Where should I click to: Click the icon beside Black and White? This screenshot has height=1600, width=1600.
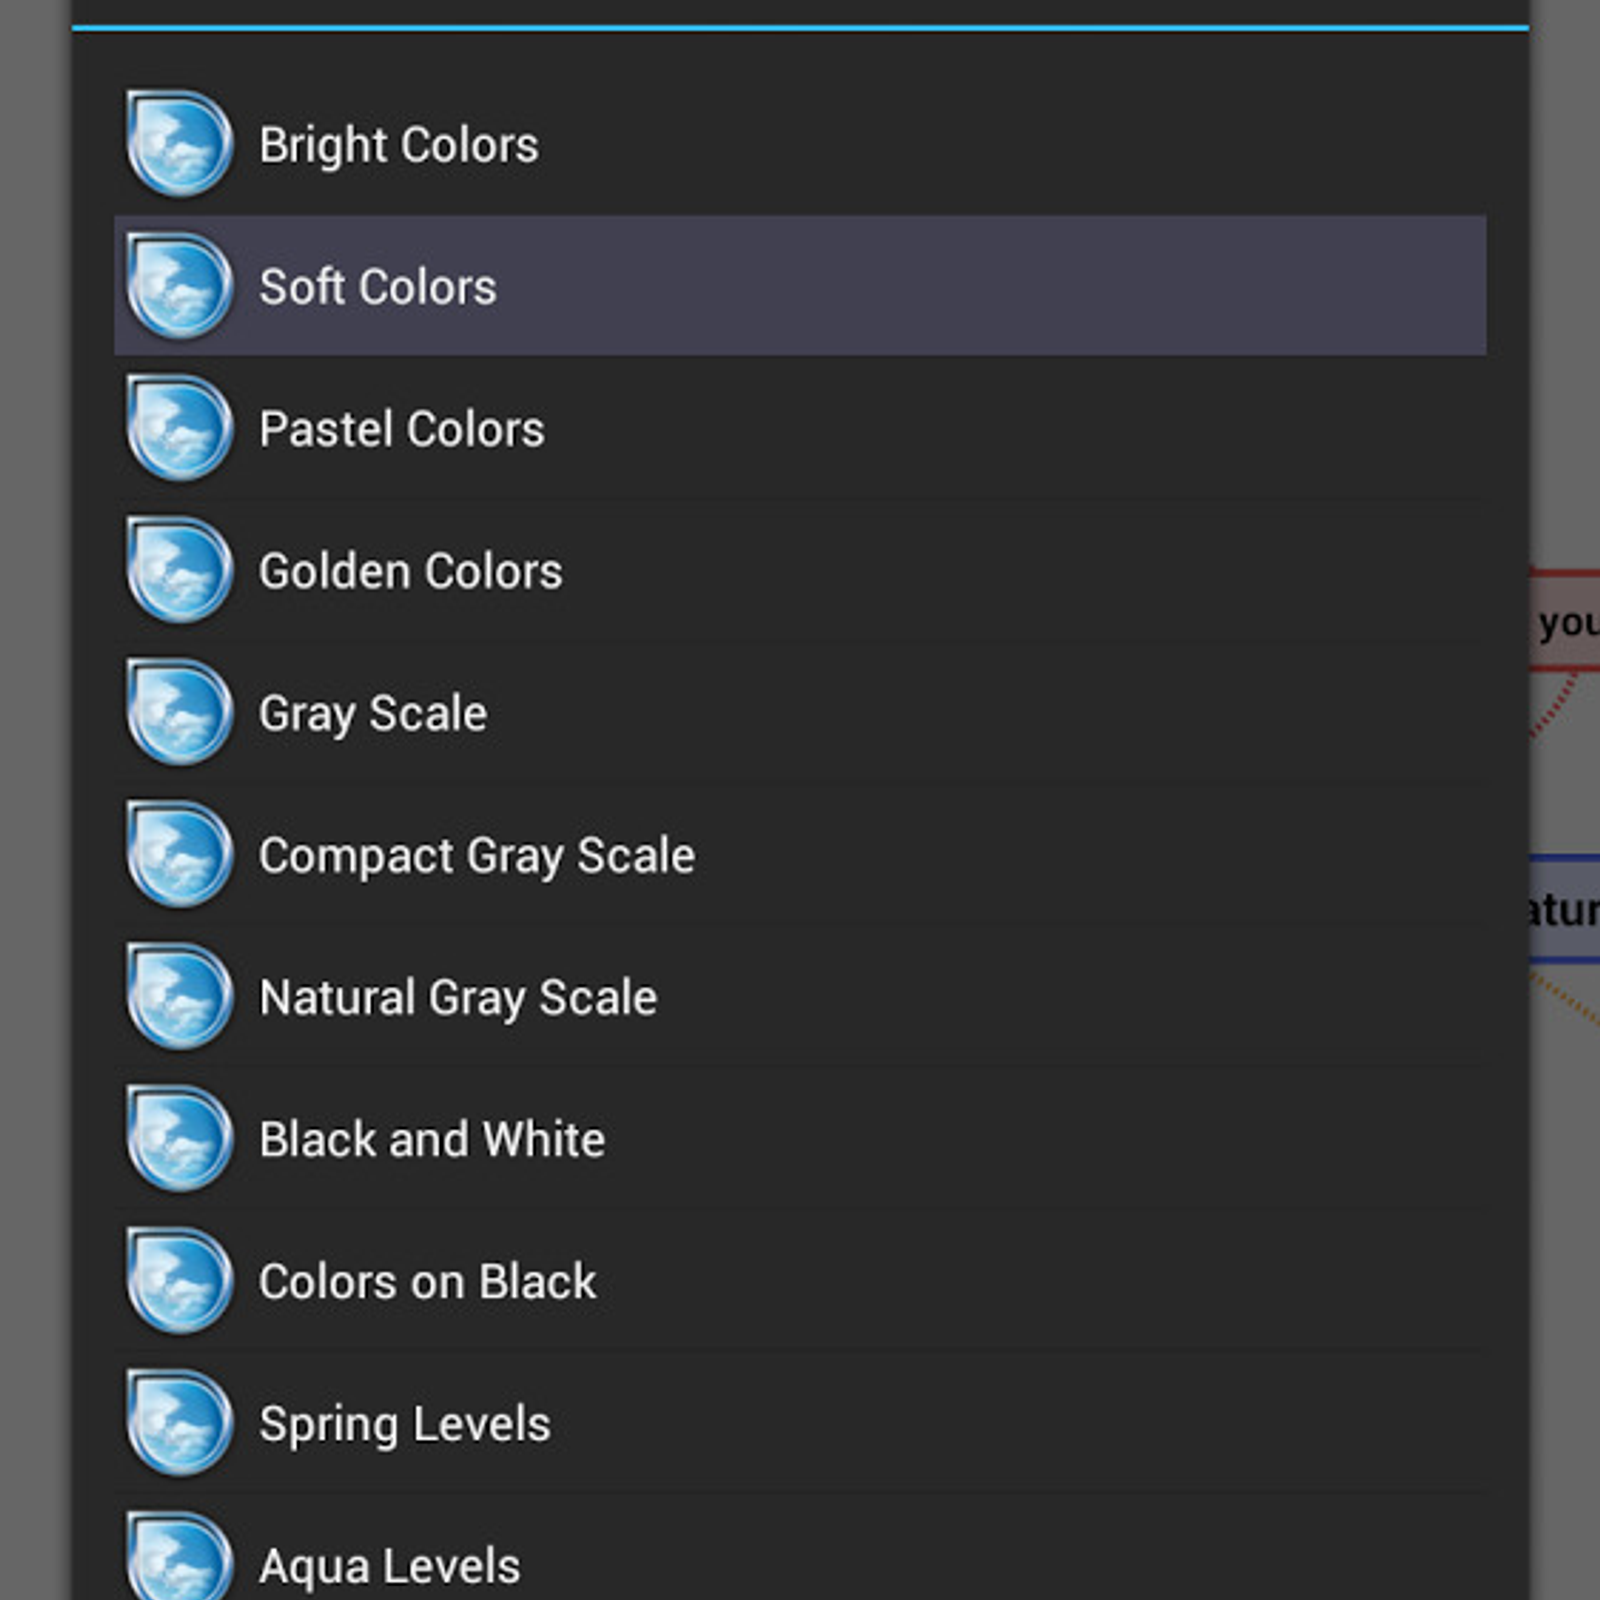pyautogui.click(x=180, y=1138)
